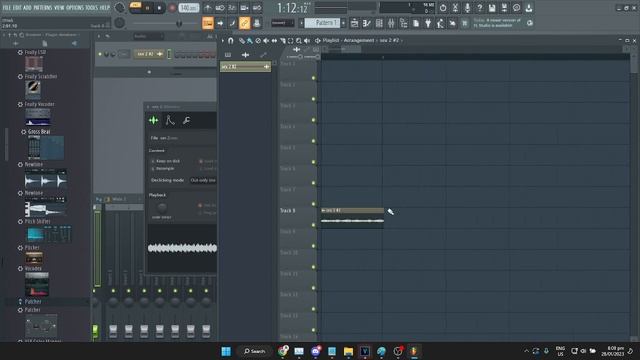Screen dimensions: 640x360
Task: Select the playlist Mute tool
Action: pyautogui.click(x=266, y=40)
